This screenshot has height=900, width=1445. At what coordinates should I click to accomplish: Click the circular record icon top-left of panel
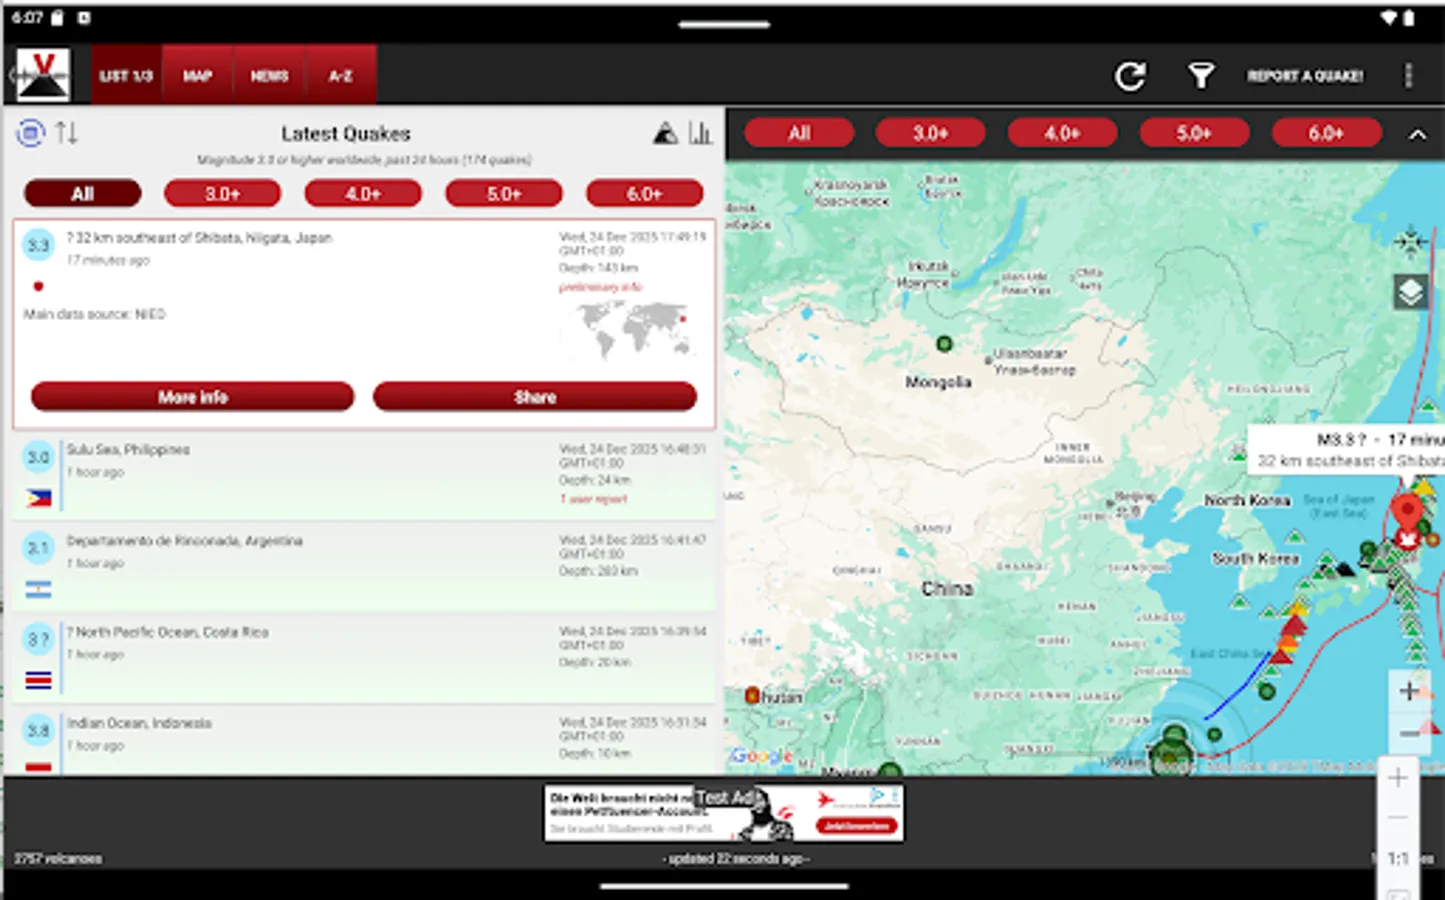[29, 130]
